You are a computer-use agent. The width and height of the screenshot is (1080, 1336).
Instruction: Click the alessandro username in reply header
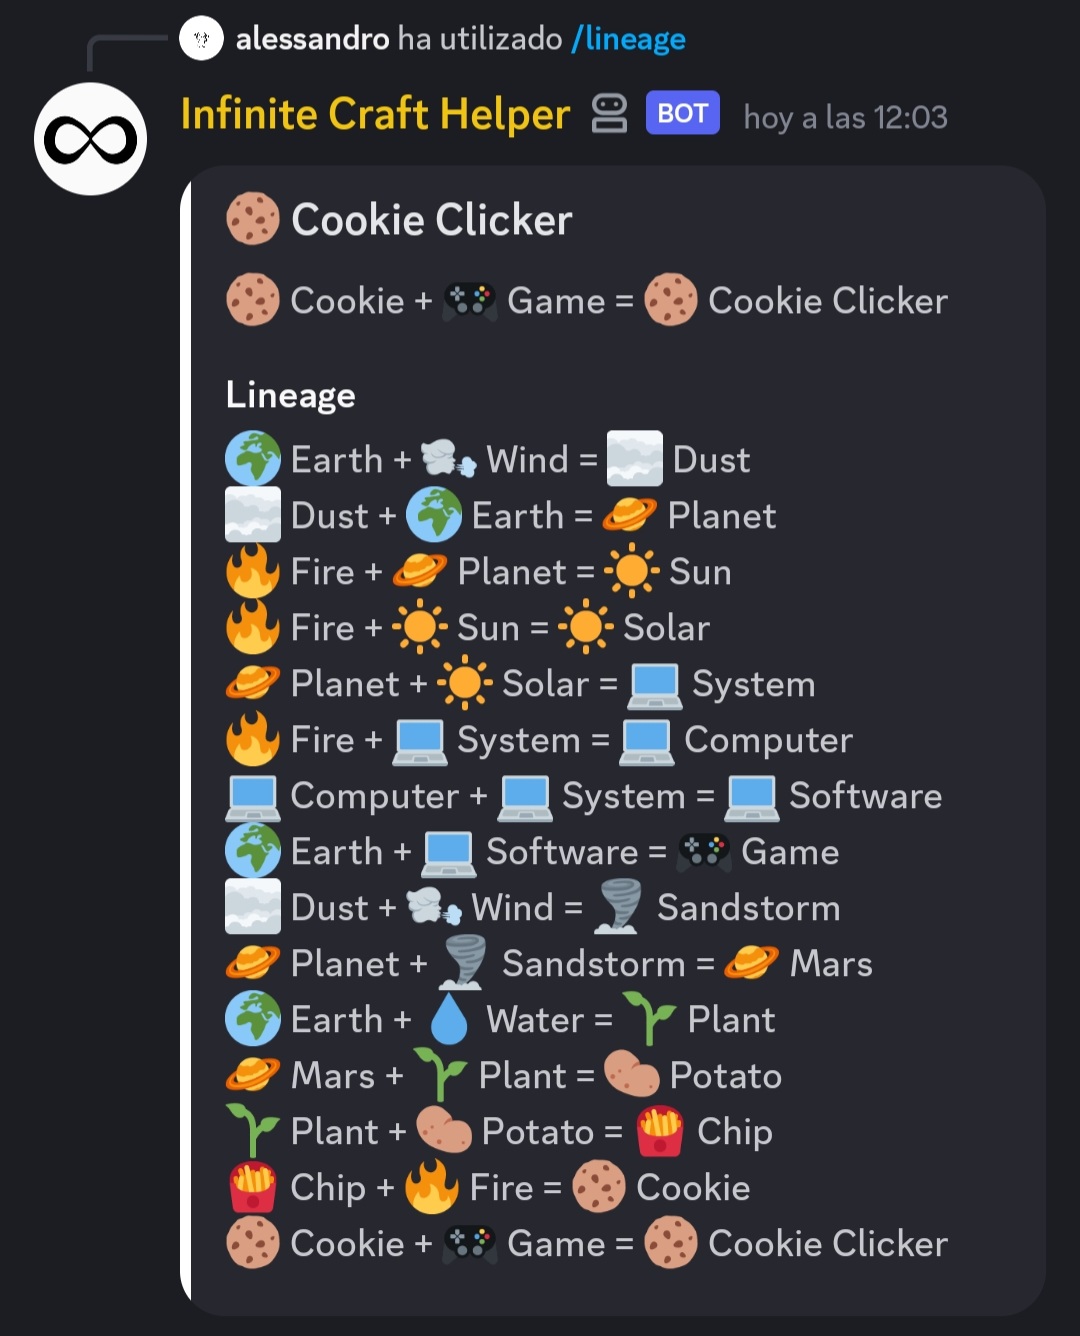tap(312, 39)
